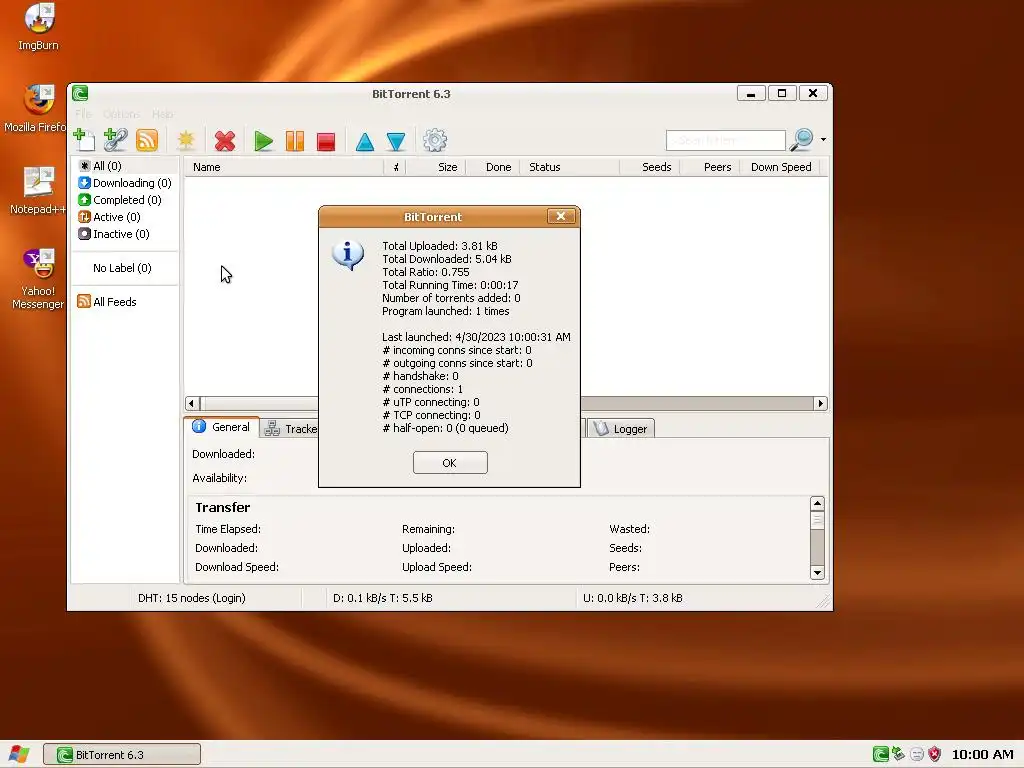Open Preferences gear icon
Image resolution: width=1024 pixels, height=768 pixels.
pyautogui.click(x=435, y=140)
